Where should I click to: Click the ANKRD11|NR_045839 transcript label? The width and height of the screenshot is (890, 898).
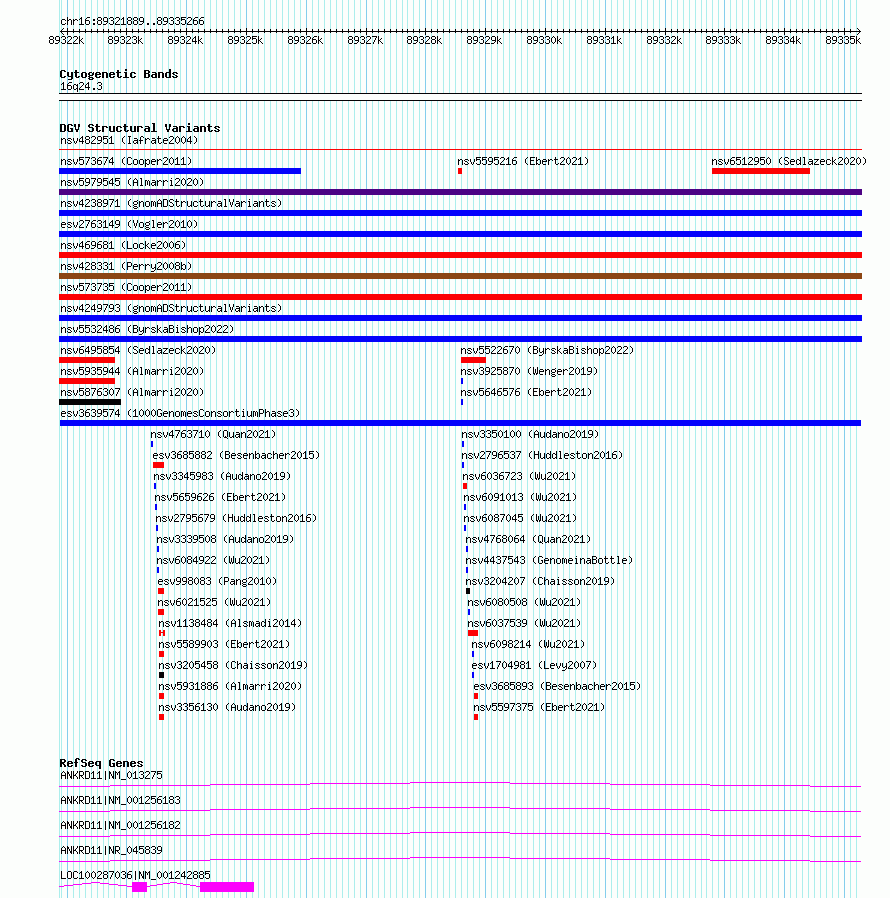click(111, 850)
